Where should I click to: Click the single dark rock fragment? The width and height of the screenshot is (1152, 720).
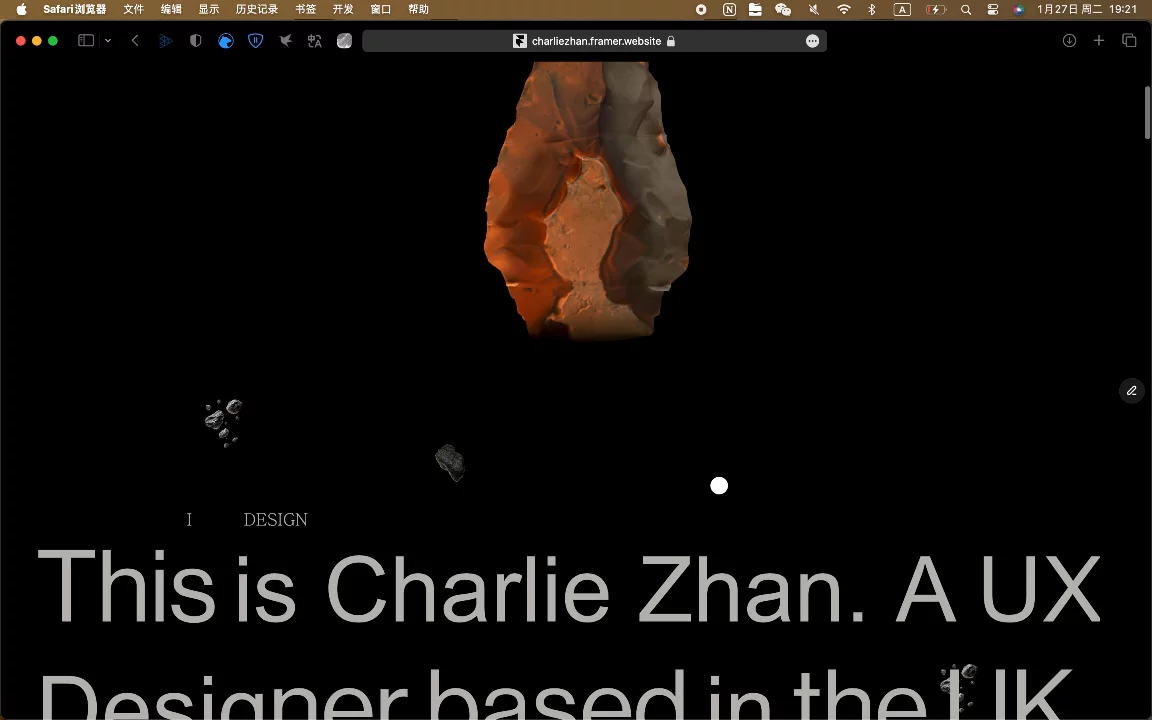click(450, 462)
